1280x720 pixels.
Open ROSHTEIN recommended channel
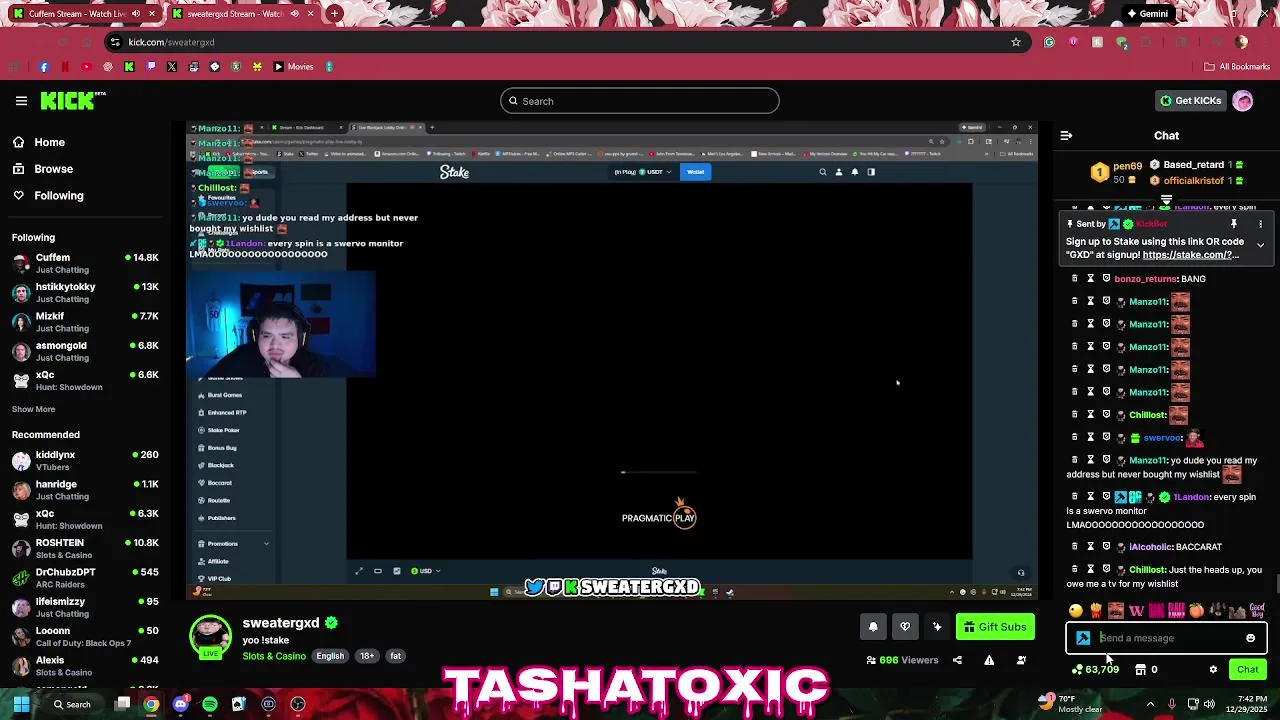[x=85, y=549]
